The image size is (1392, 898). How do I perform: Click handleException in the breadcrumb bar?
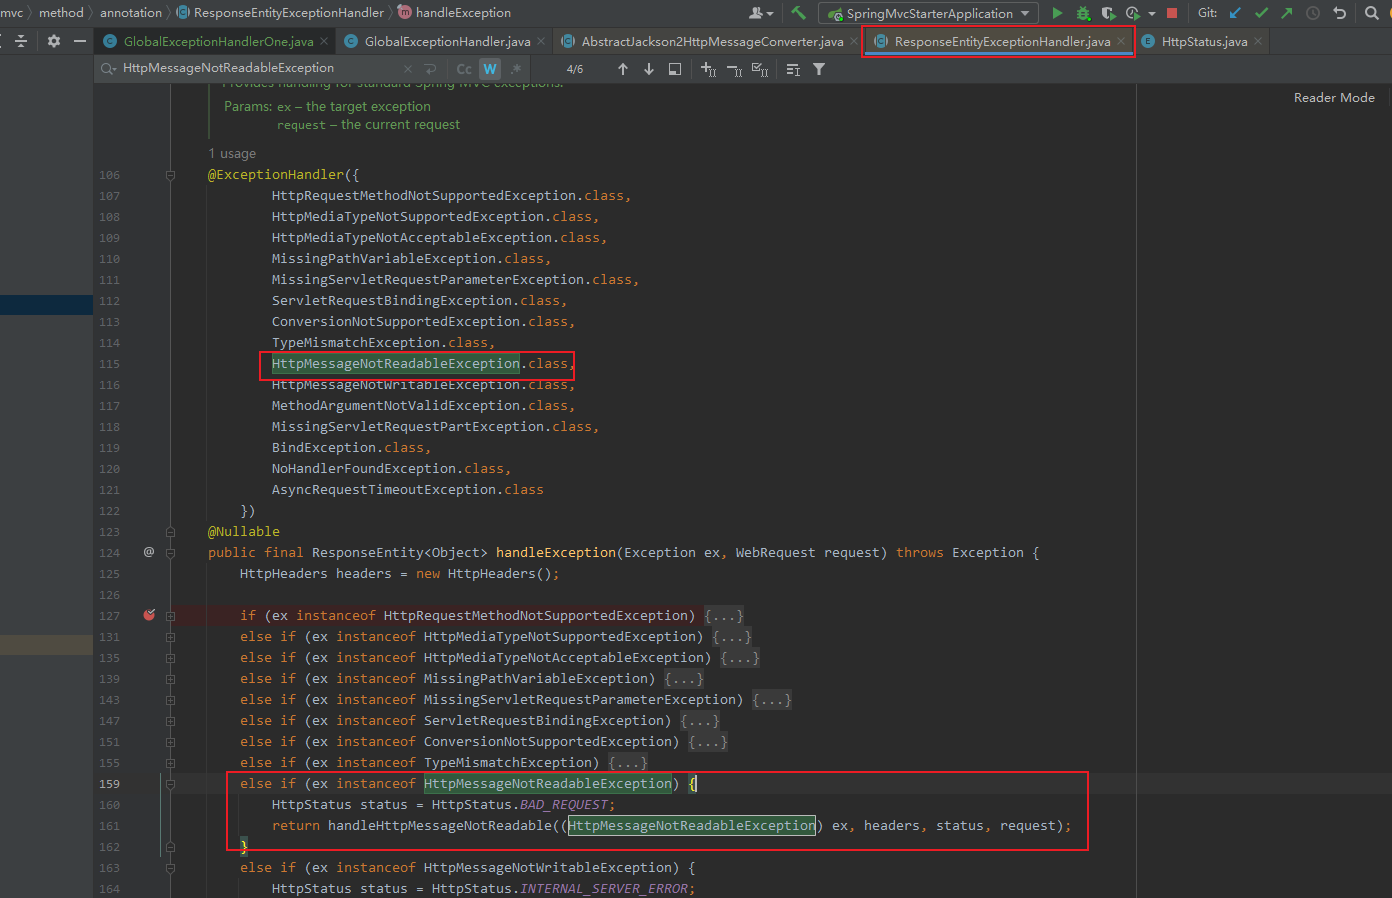[x=463, y=13]
